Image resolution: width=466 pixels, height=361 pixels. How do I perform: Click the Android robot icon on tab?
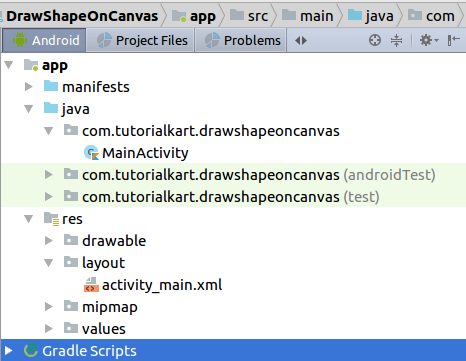click(20, 40)
